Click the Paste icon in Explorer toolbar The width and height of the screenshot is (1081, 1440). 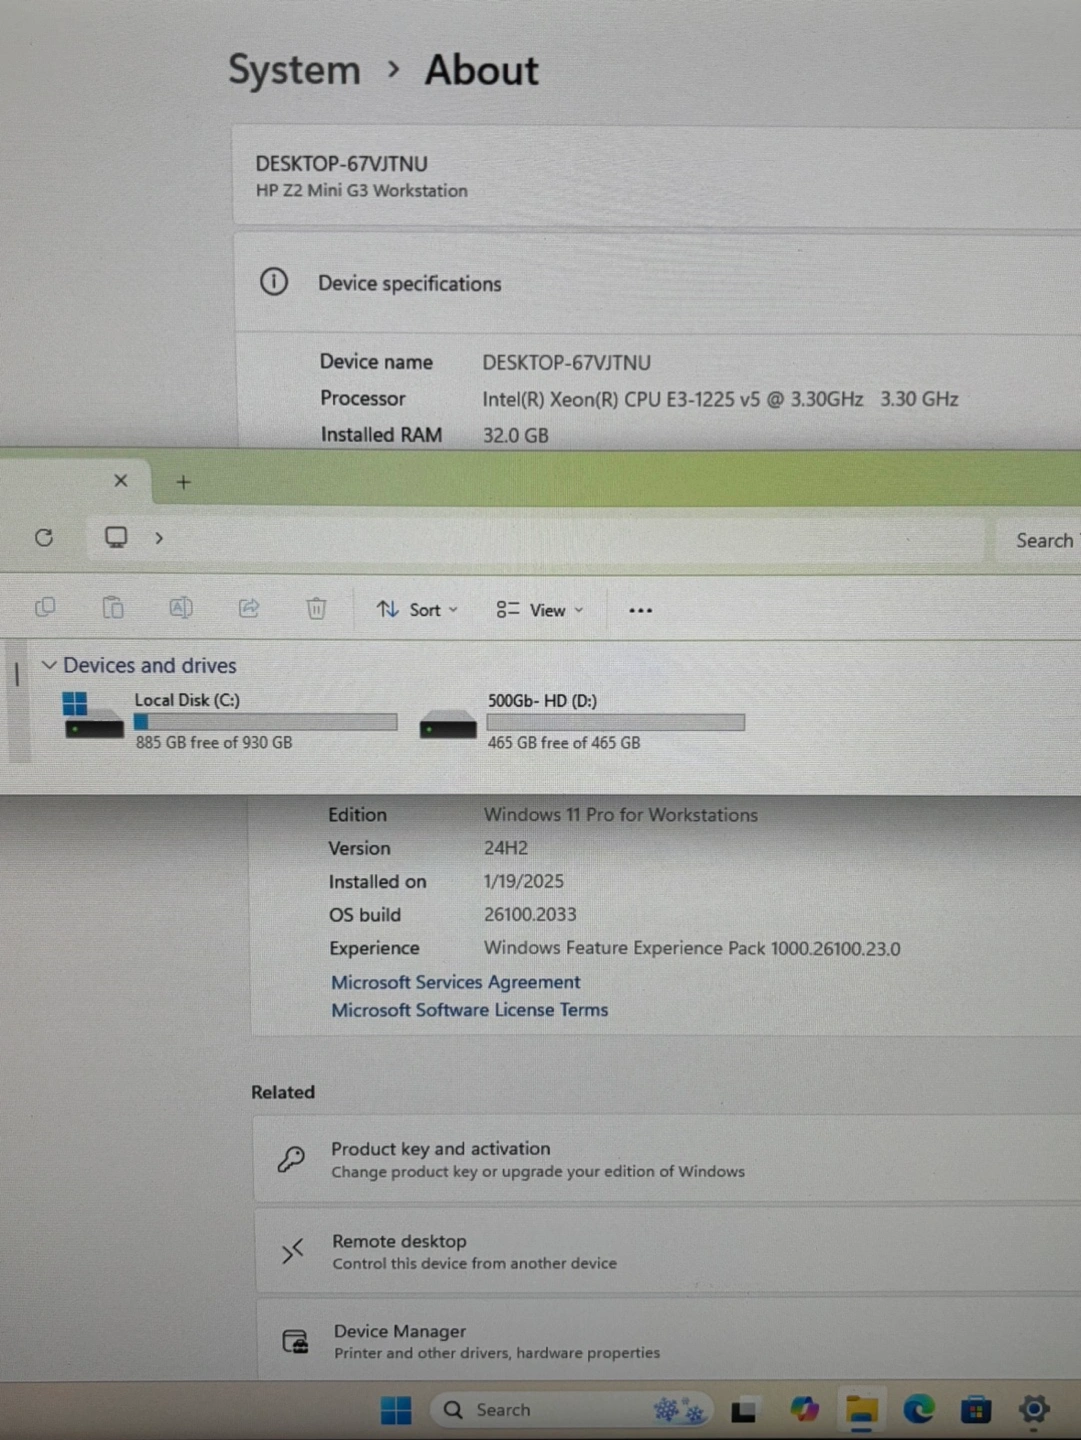[x=113, y=608]
